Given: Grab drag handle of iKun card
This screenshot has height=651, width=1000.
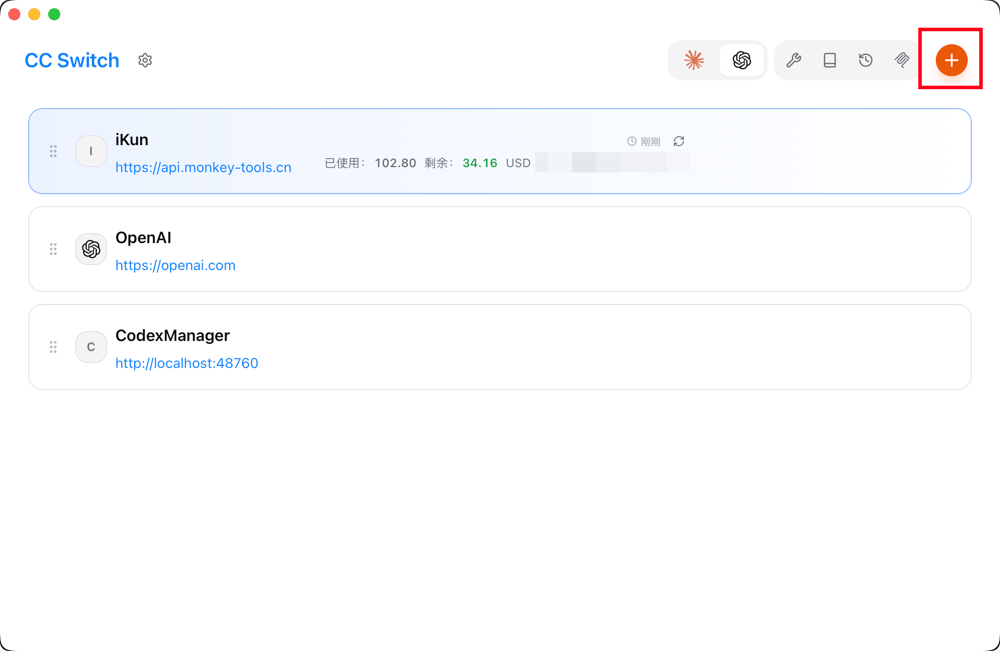Looking at the screenshot, I should point(54,151).
